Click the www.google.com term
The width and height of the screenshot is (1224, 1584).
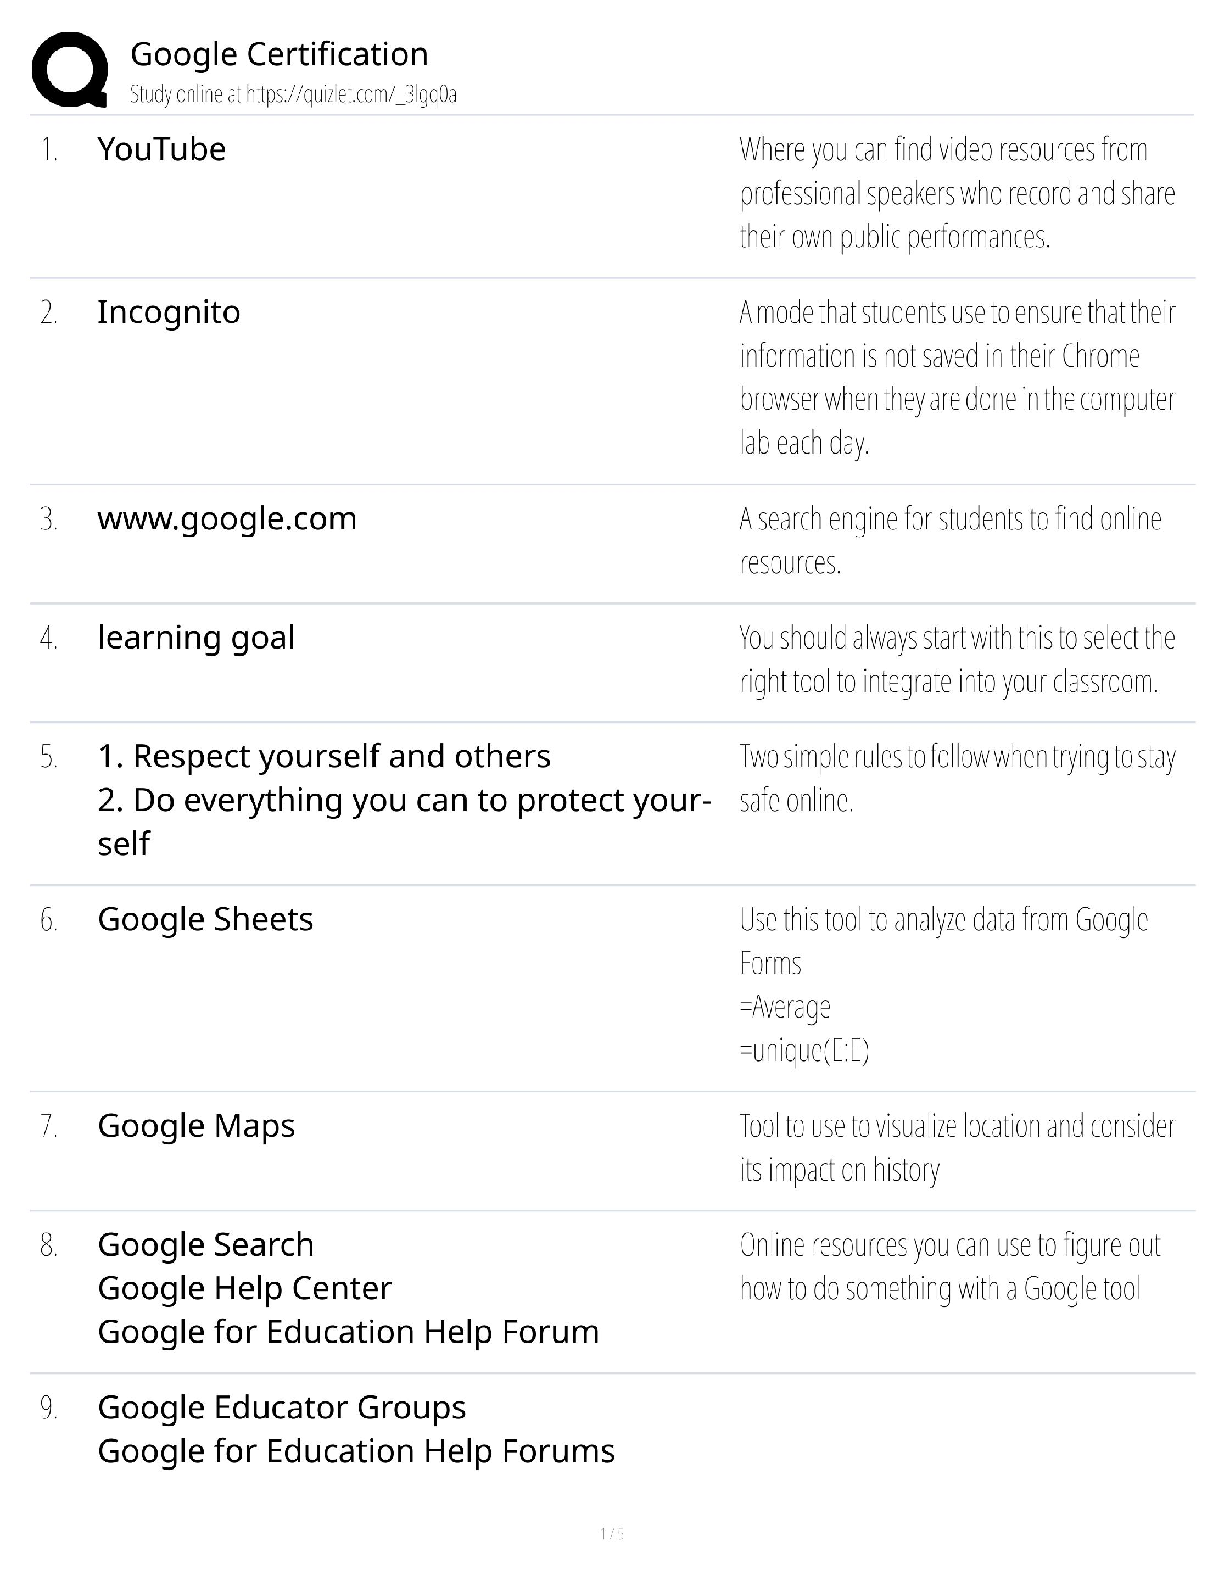pos(226,519)
